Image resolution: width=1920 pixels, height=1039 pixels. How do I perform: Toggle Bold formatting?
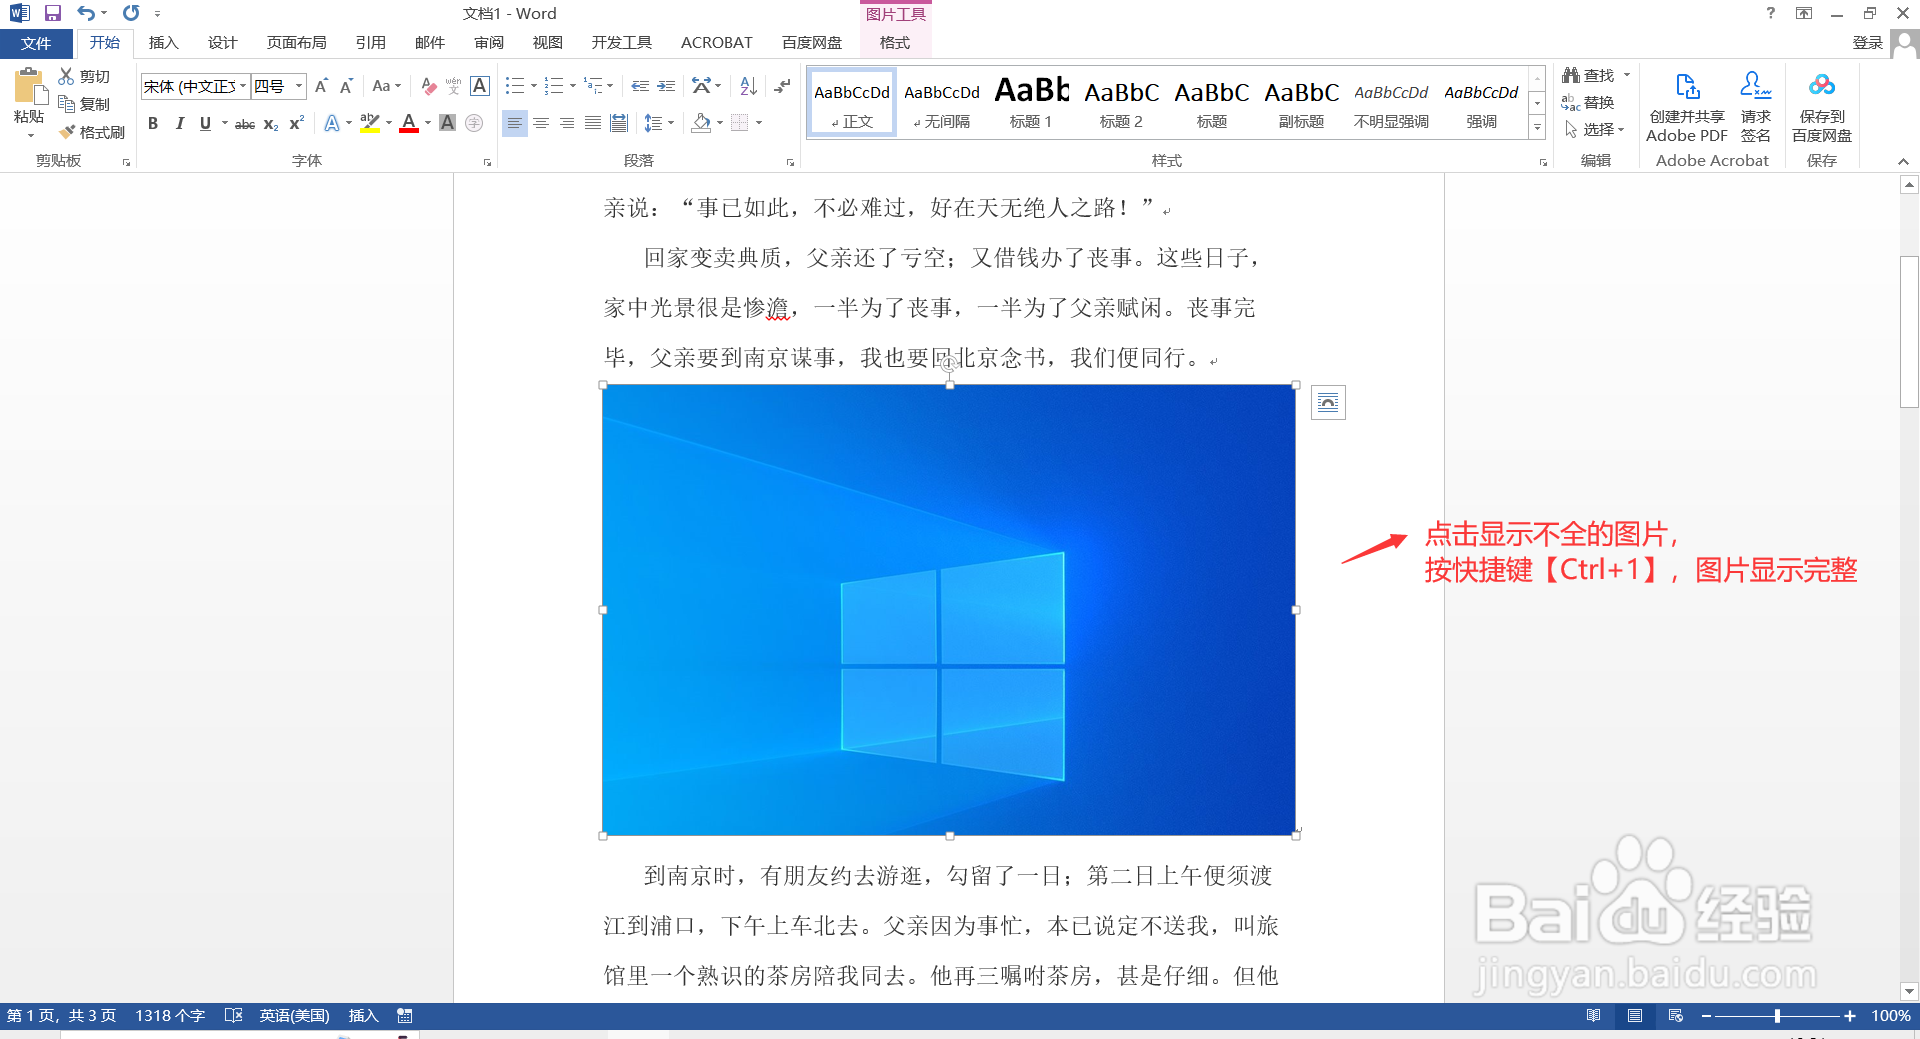tap(153, 123)
